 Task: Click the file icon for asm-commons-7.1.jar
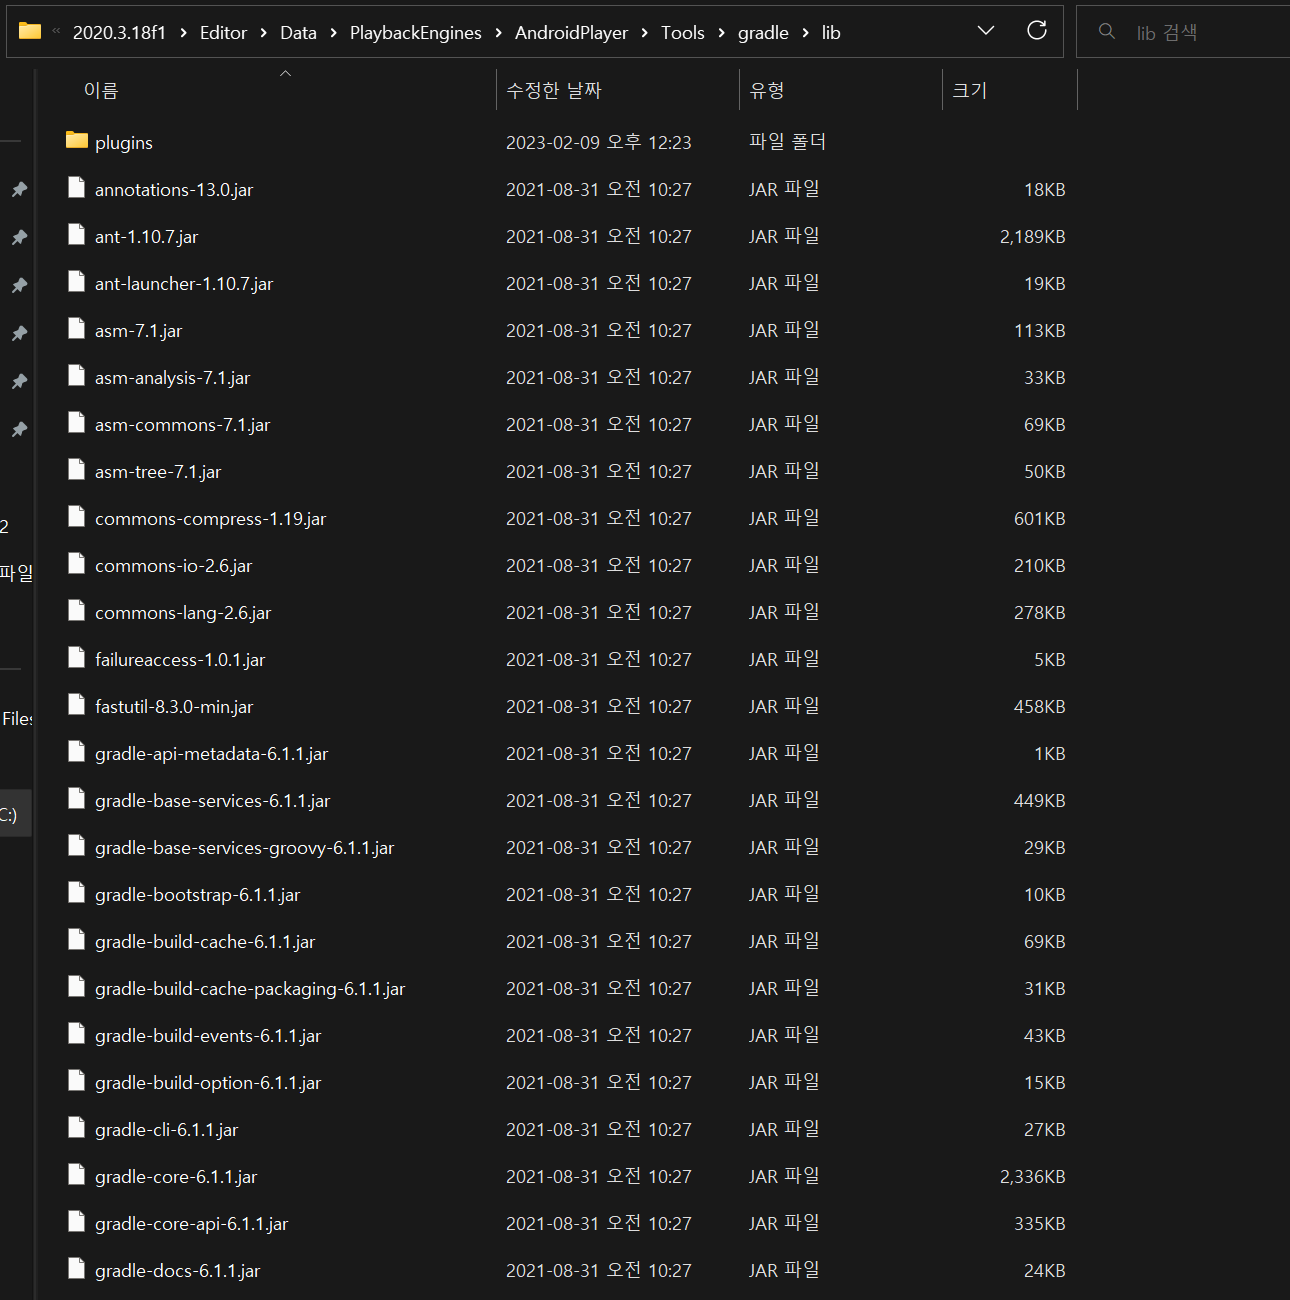click(x=76, y=422)
